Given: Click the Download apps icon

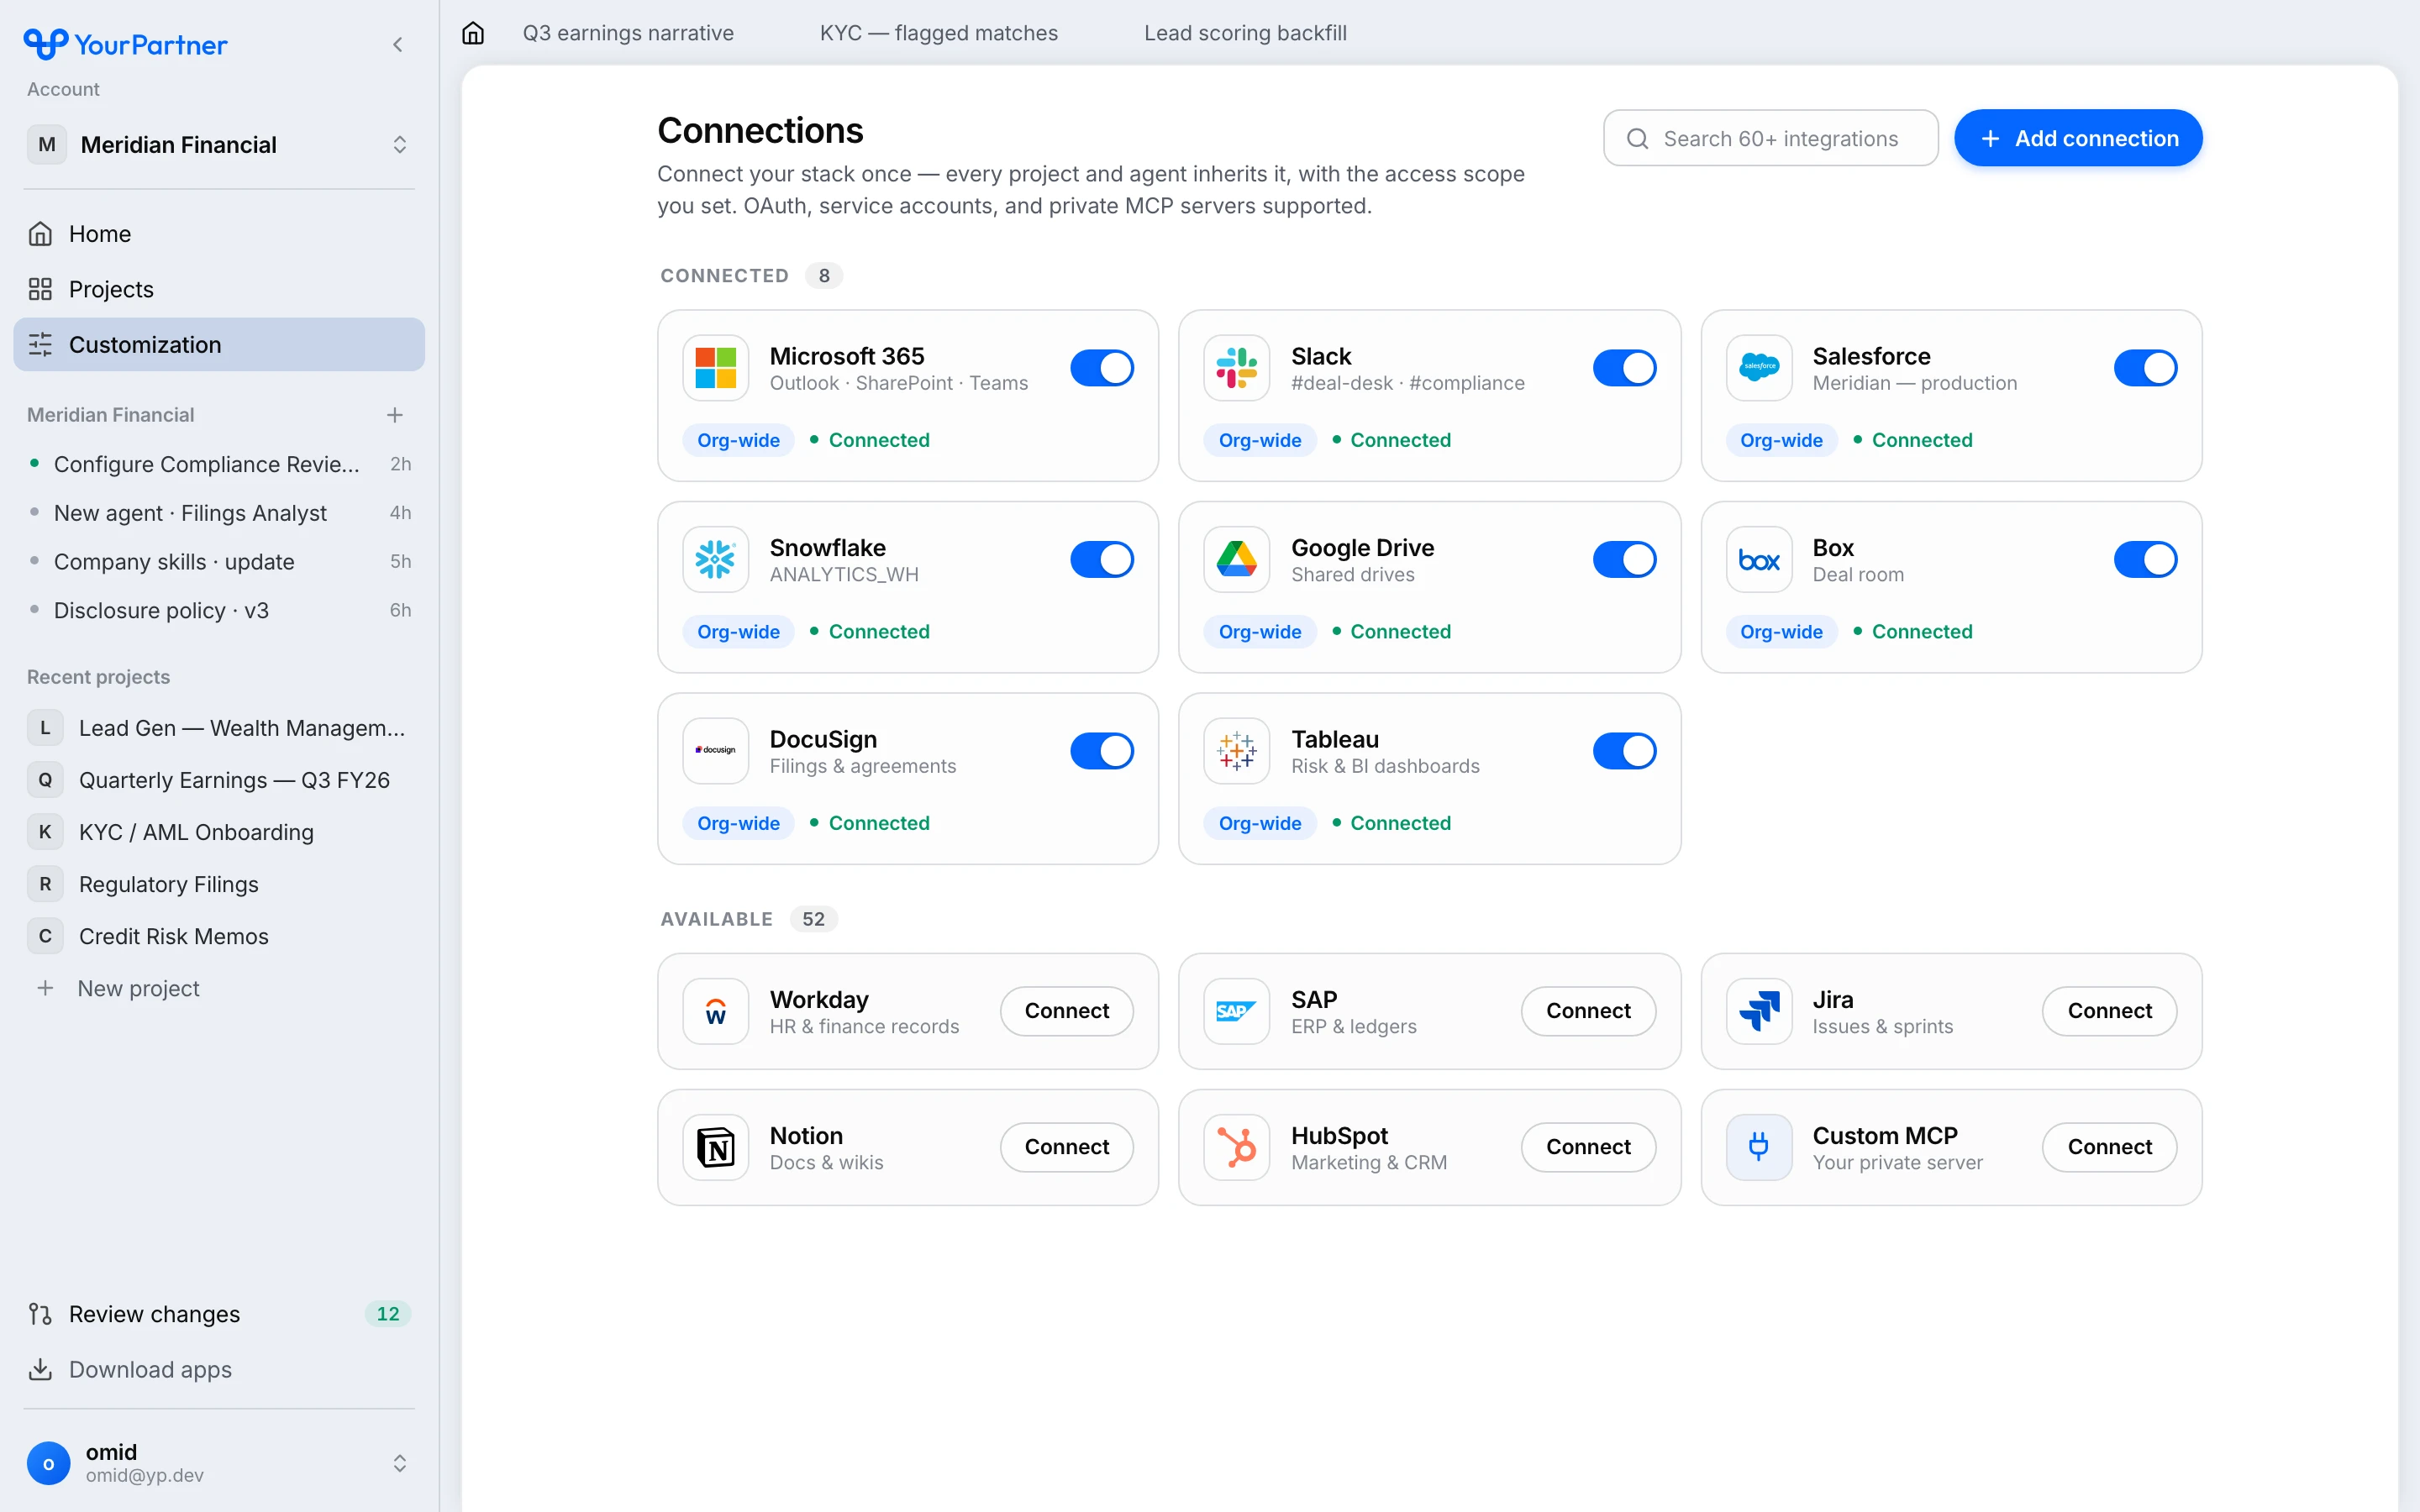Looking at the screenshot, I should [40, 1369].
